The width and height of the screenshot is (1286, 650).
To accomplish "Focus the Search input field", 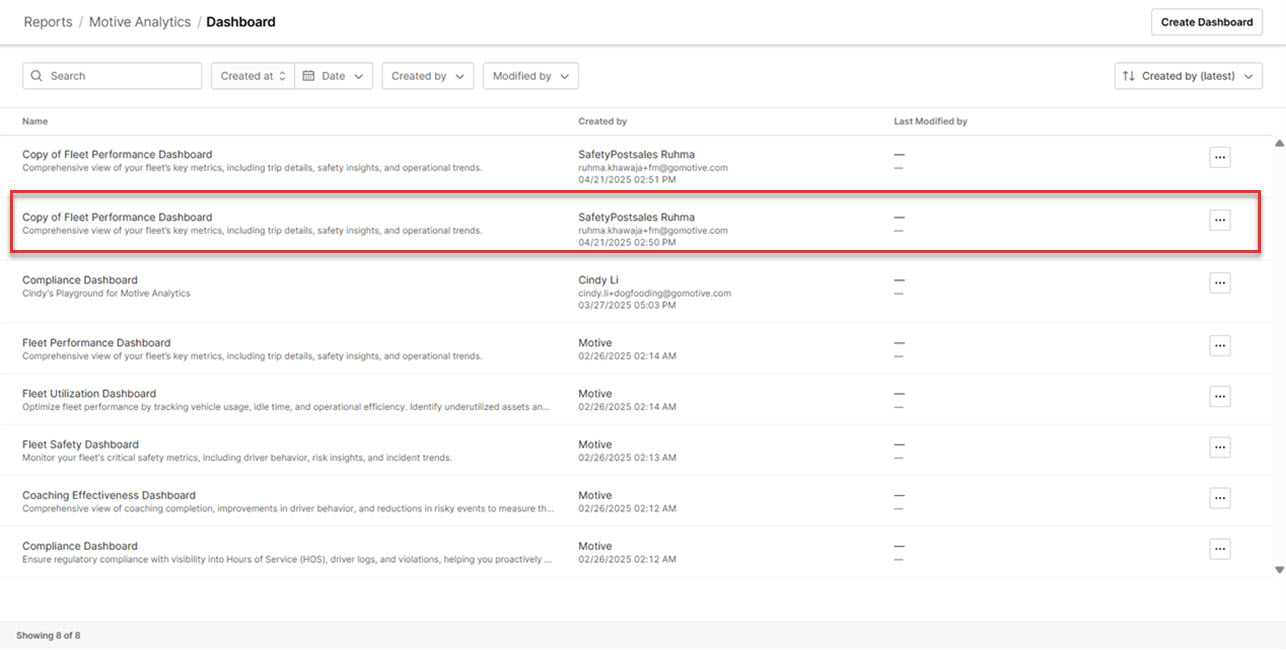I will (x=112, y=76).
